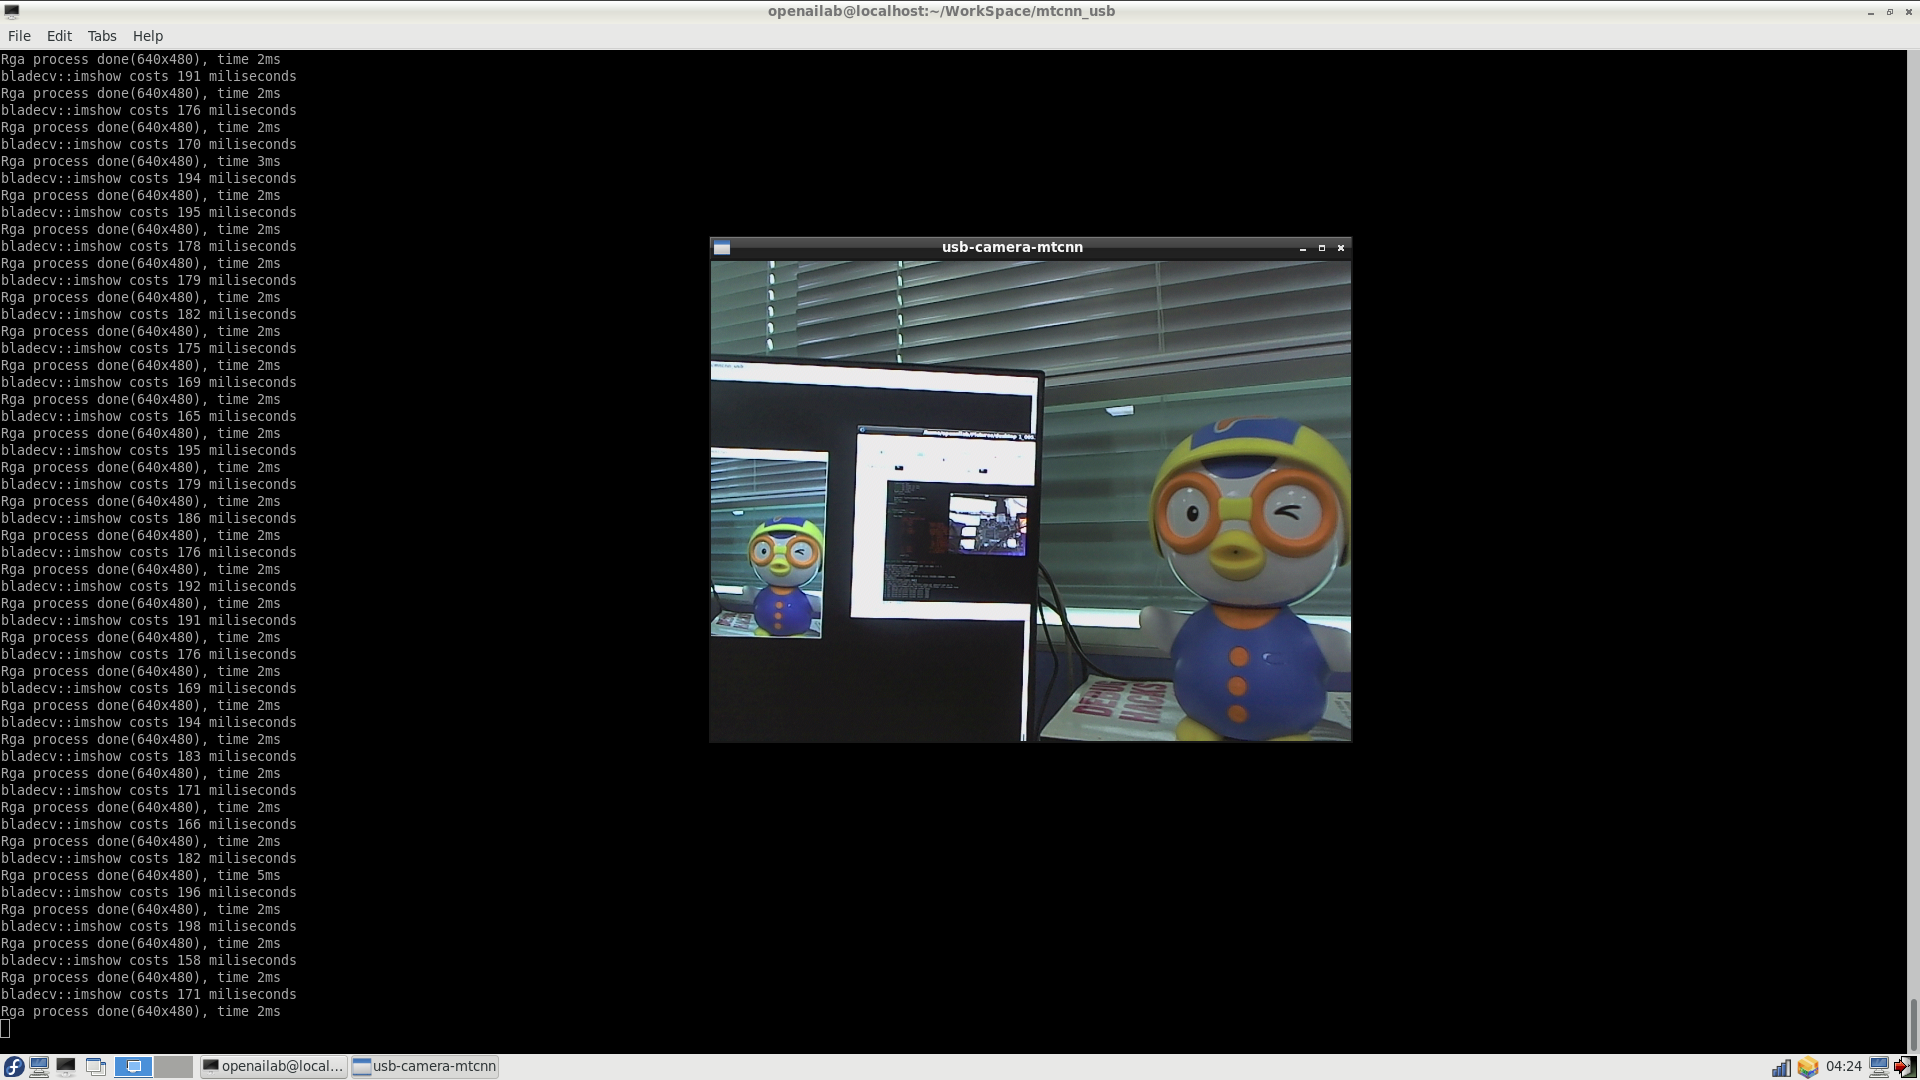The width and height of the screenshot is (1920, 1080).
Task: Click line 'imshow costs 196 miliseconds'
Action: [148, 892]
